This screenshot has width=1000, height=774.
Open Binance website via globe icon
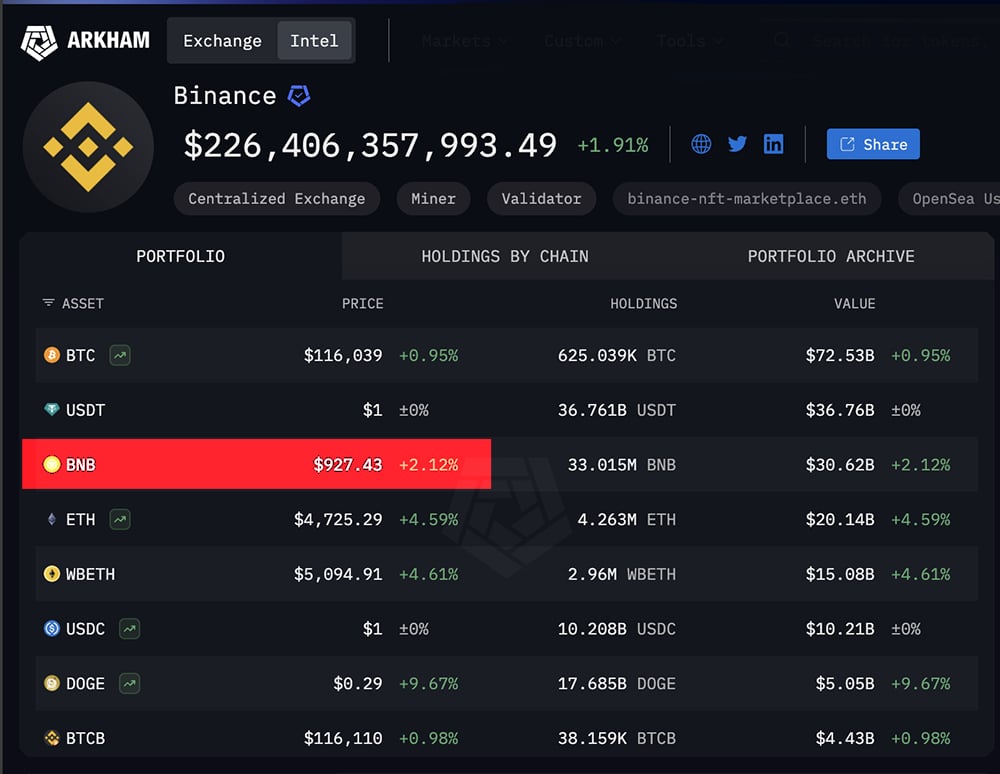pos(701,144)
